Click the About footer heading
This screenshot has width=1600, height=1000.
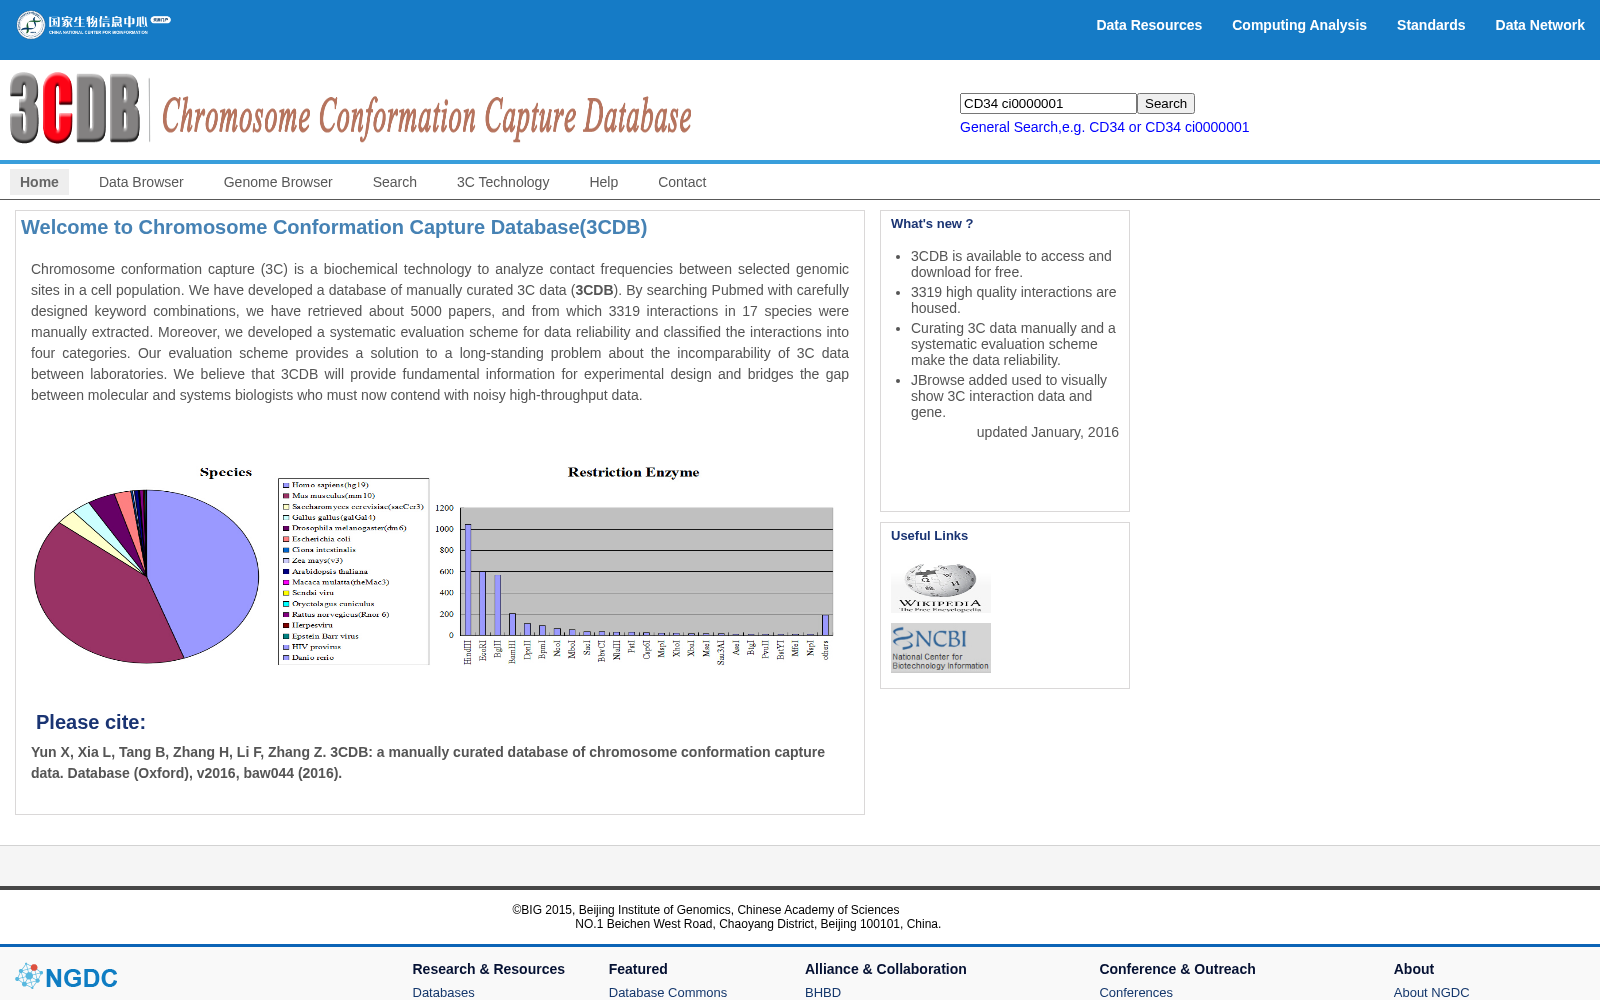coord(1414,969)
